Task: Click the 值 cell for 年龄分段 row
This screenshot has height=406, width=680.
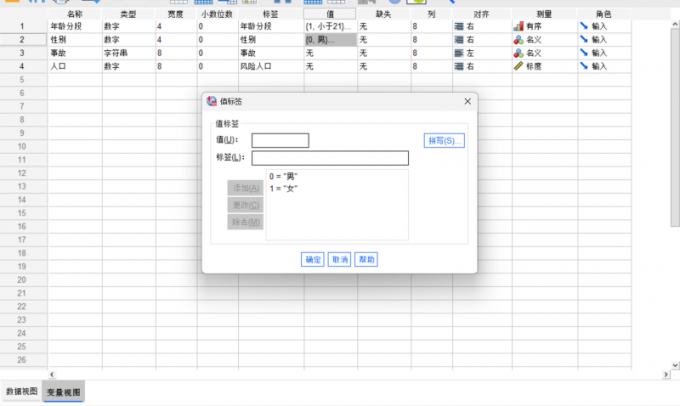Action: tap(329, 26)
